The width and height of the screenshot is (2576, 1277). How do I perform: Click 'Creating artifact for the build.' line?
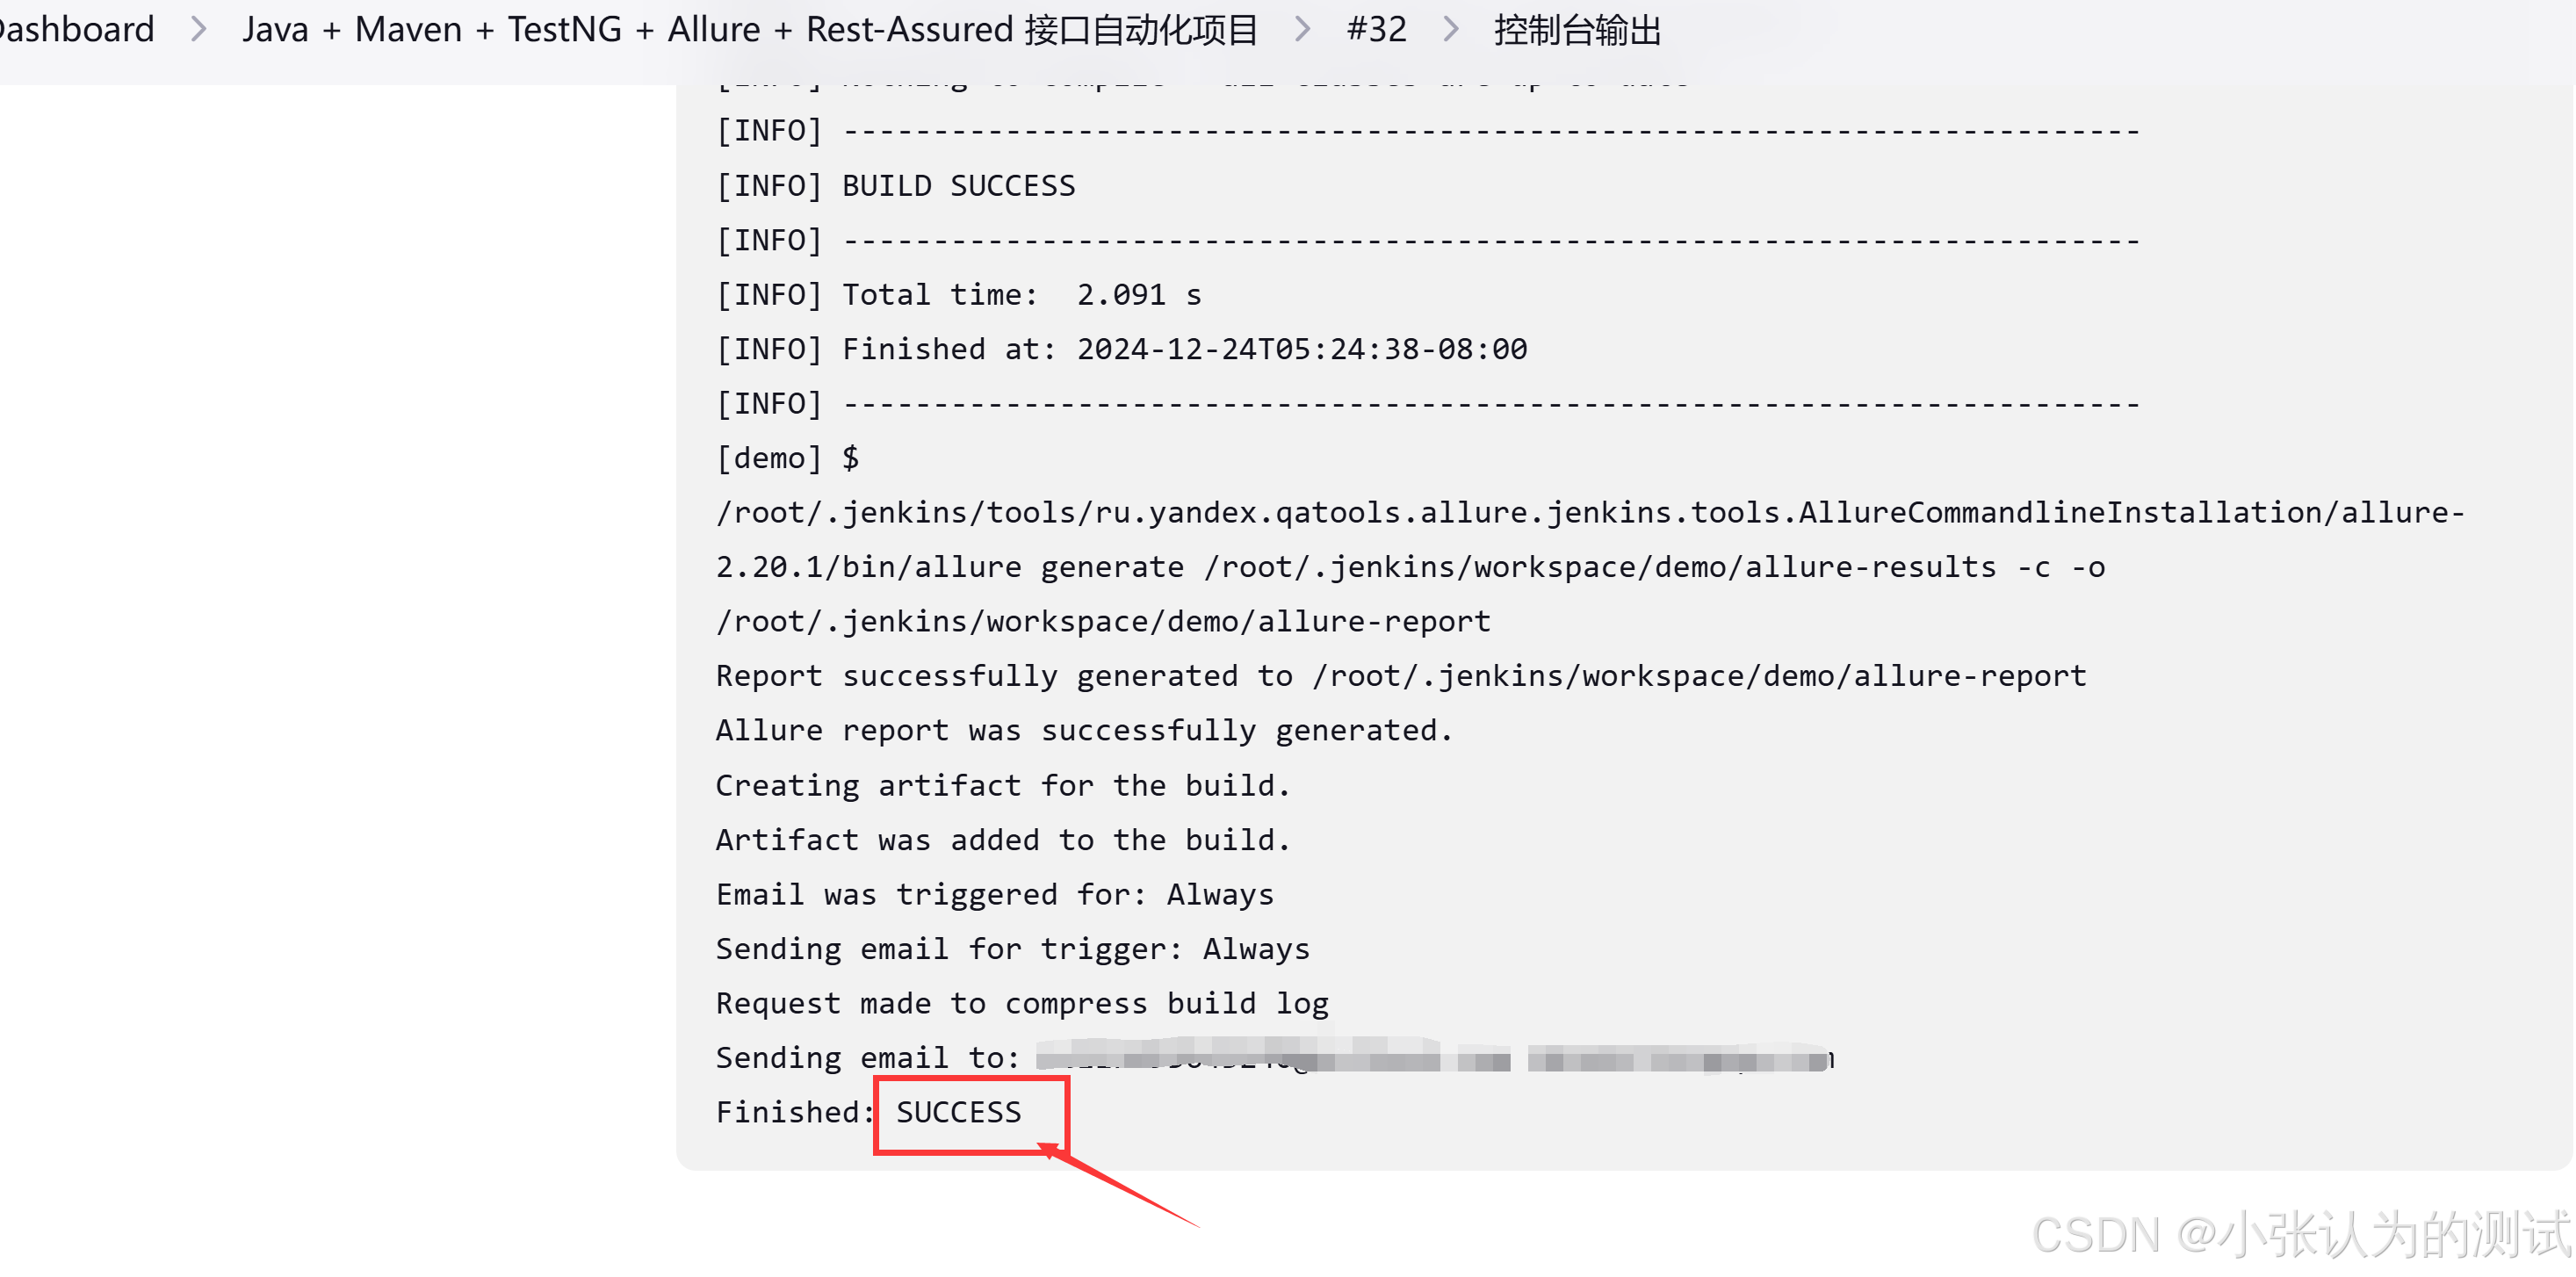(x=1004, y=786)
